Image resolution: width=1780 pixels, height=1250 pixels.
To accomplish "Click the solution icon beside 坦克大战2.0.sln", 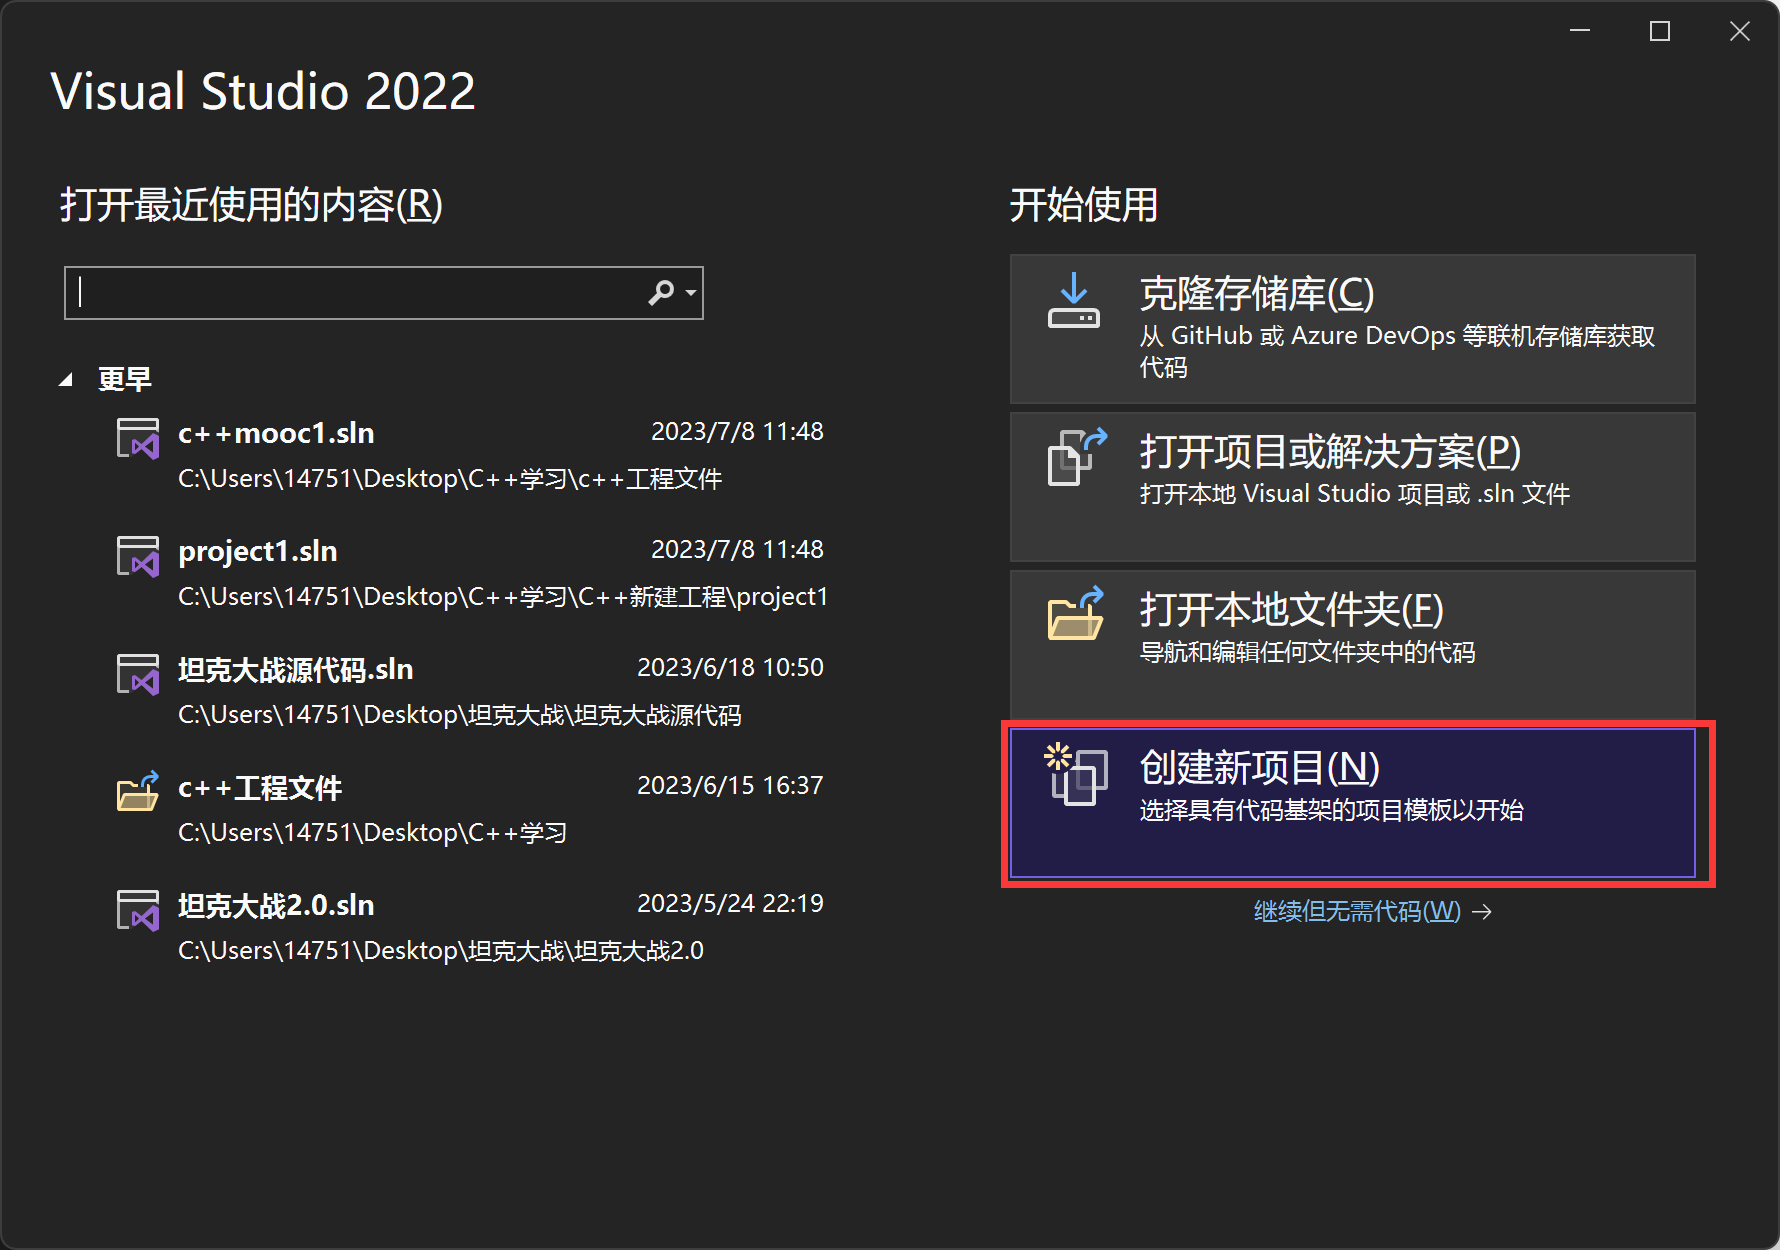I will [x=138, y=911].
